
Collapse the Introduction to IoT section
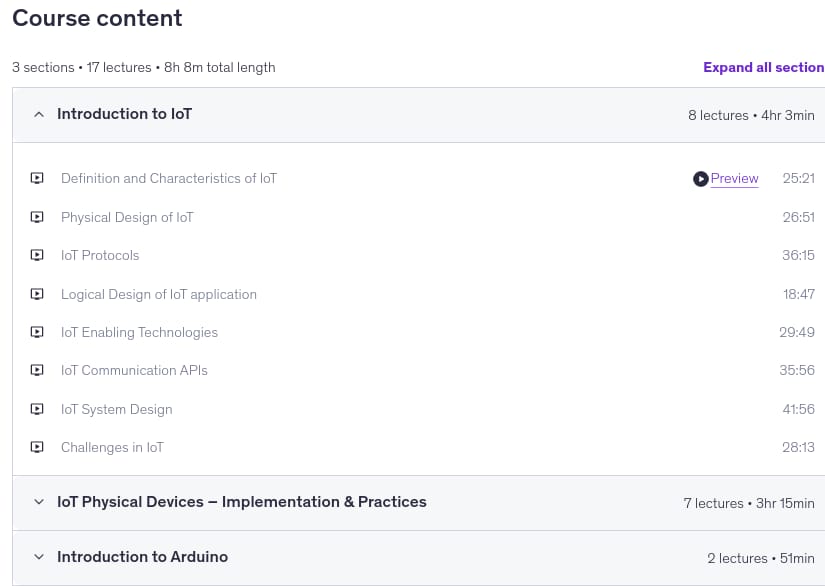click(39, 114)
